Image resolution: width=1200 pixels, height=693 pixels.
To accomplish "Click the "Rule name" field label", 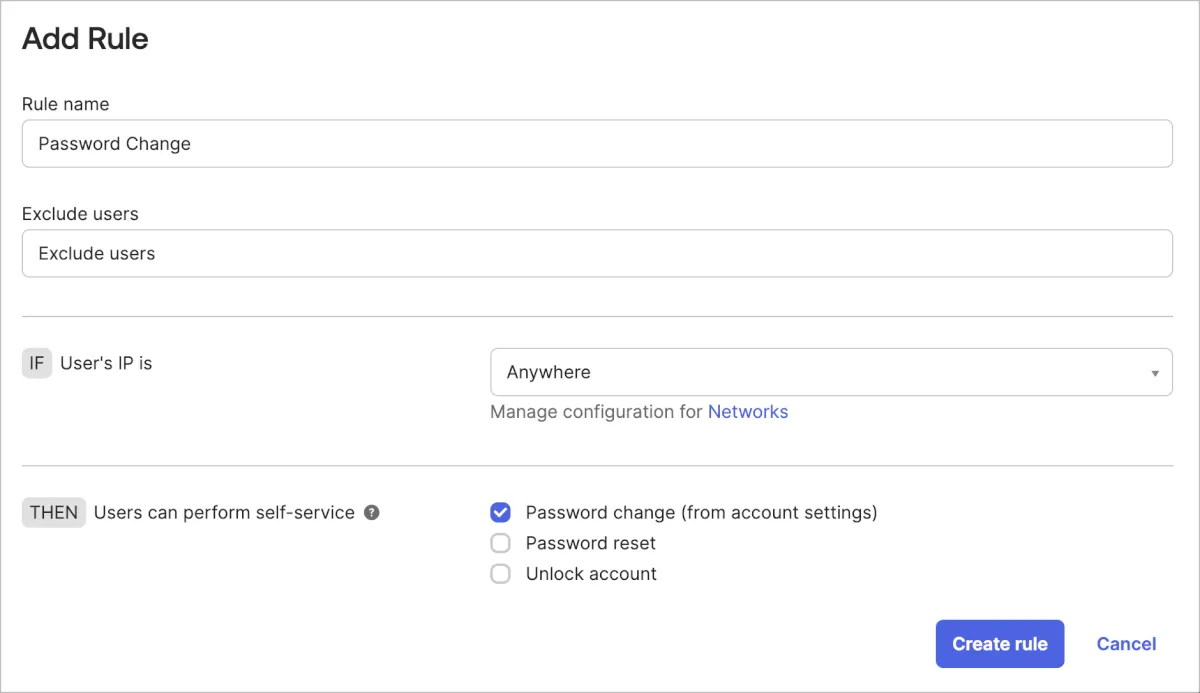I will (66, 104).
